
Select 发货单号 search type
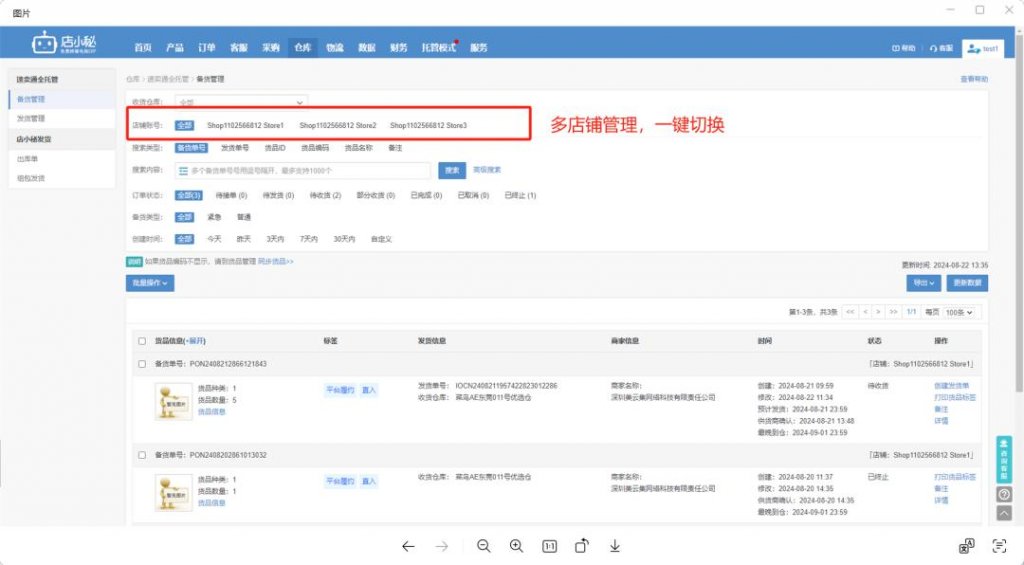[235, 148]
